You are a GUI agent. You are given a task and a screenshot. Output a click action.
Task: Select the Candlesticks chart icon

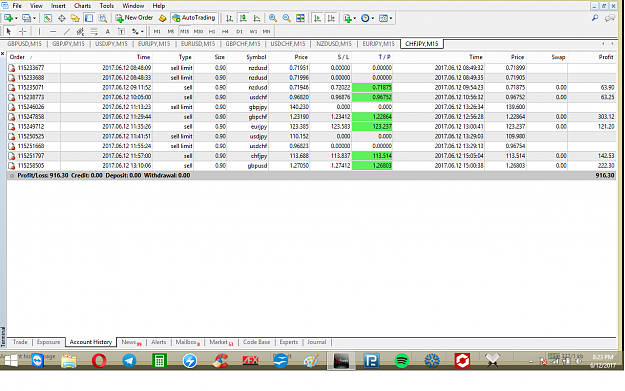click(x=243, y=18)
